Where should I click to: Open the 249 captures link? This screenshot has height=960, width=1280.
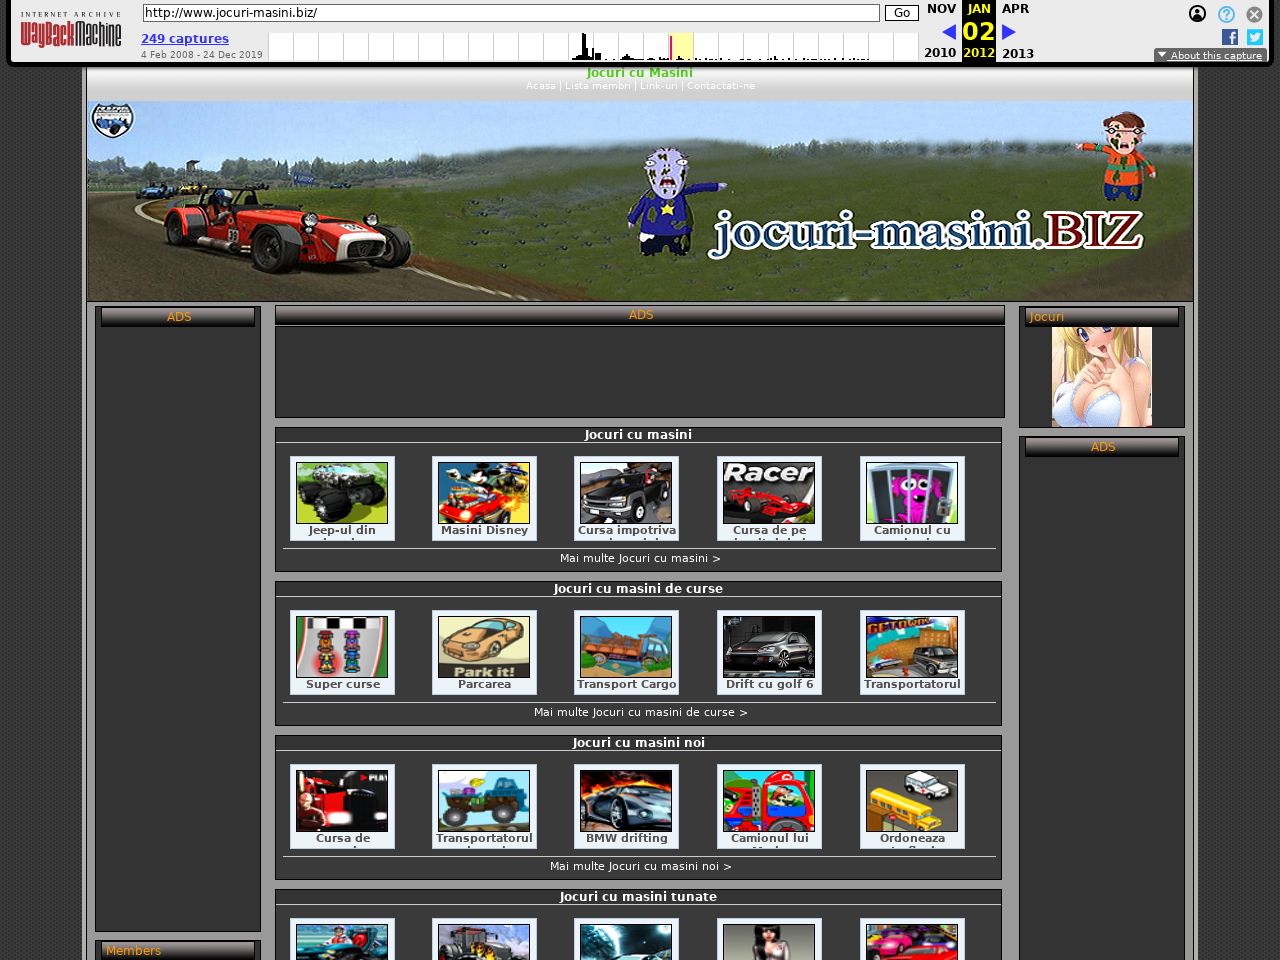pyautogui.click(x=185, y=39)
